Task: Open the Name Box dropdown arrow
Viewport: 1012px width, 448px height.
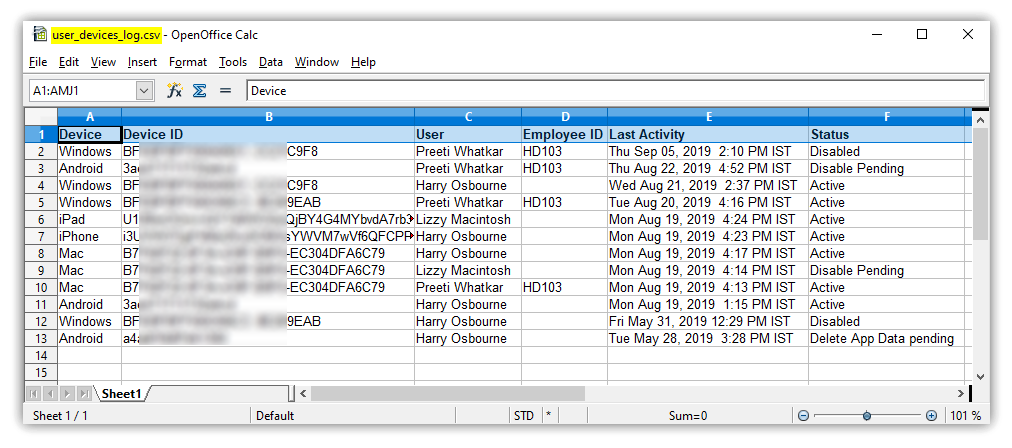Action: [145, 91]
